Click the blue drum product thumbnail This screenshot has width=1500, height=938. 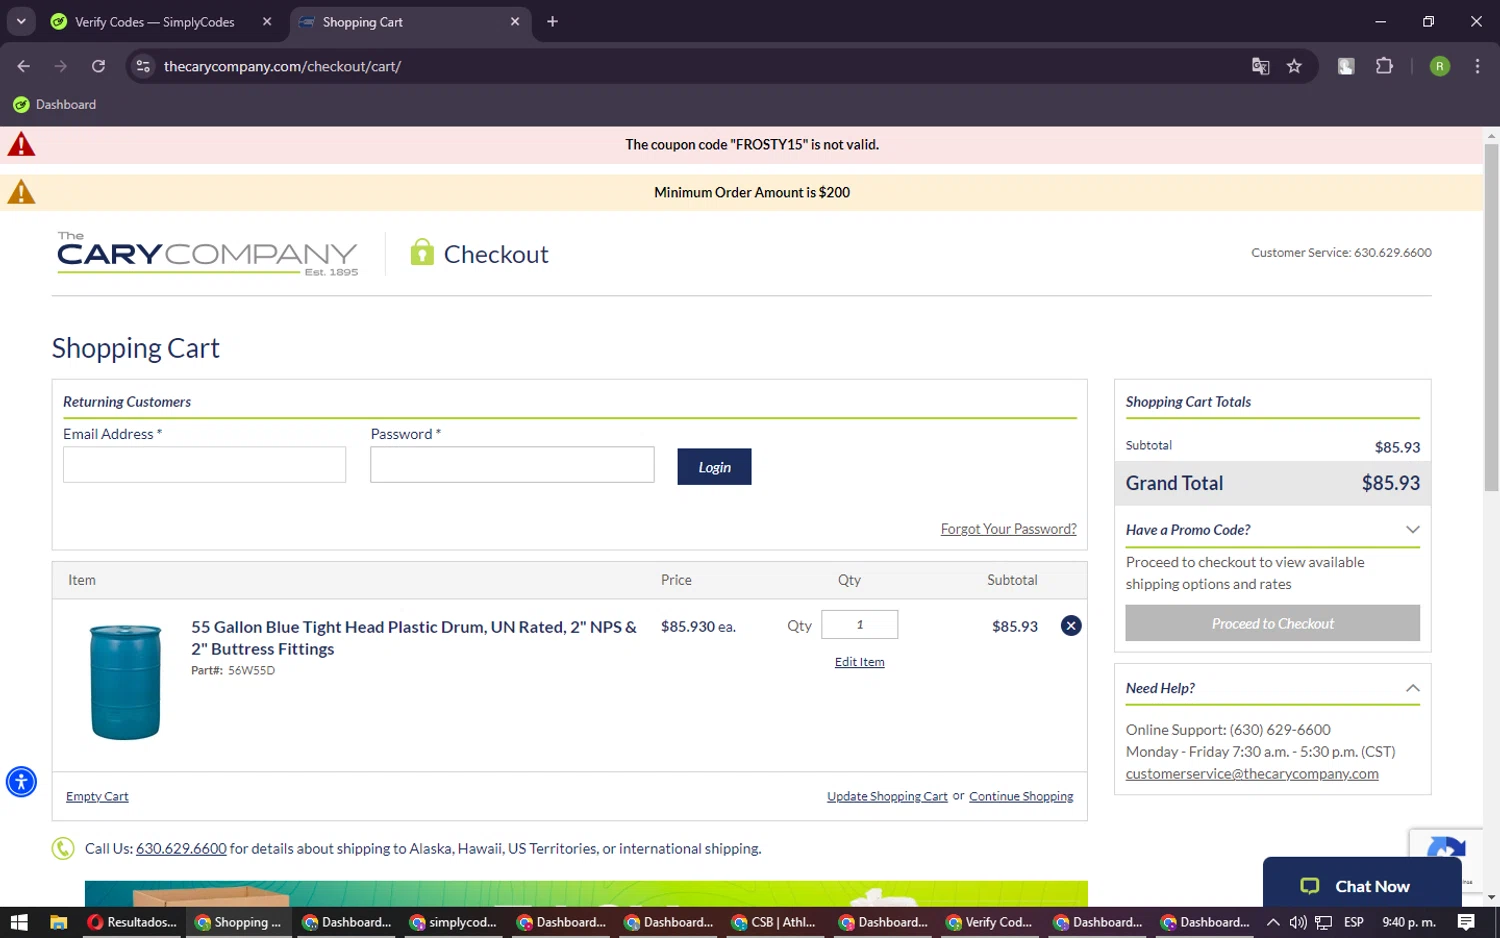click(x=125, y=682)
